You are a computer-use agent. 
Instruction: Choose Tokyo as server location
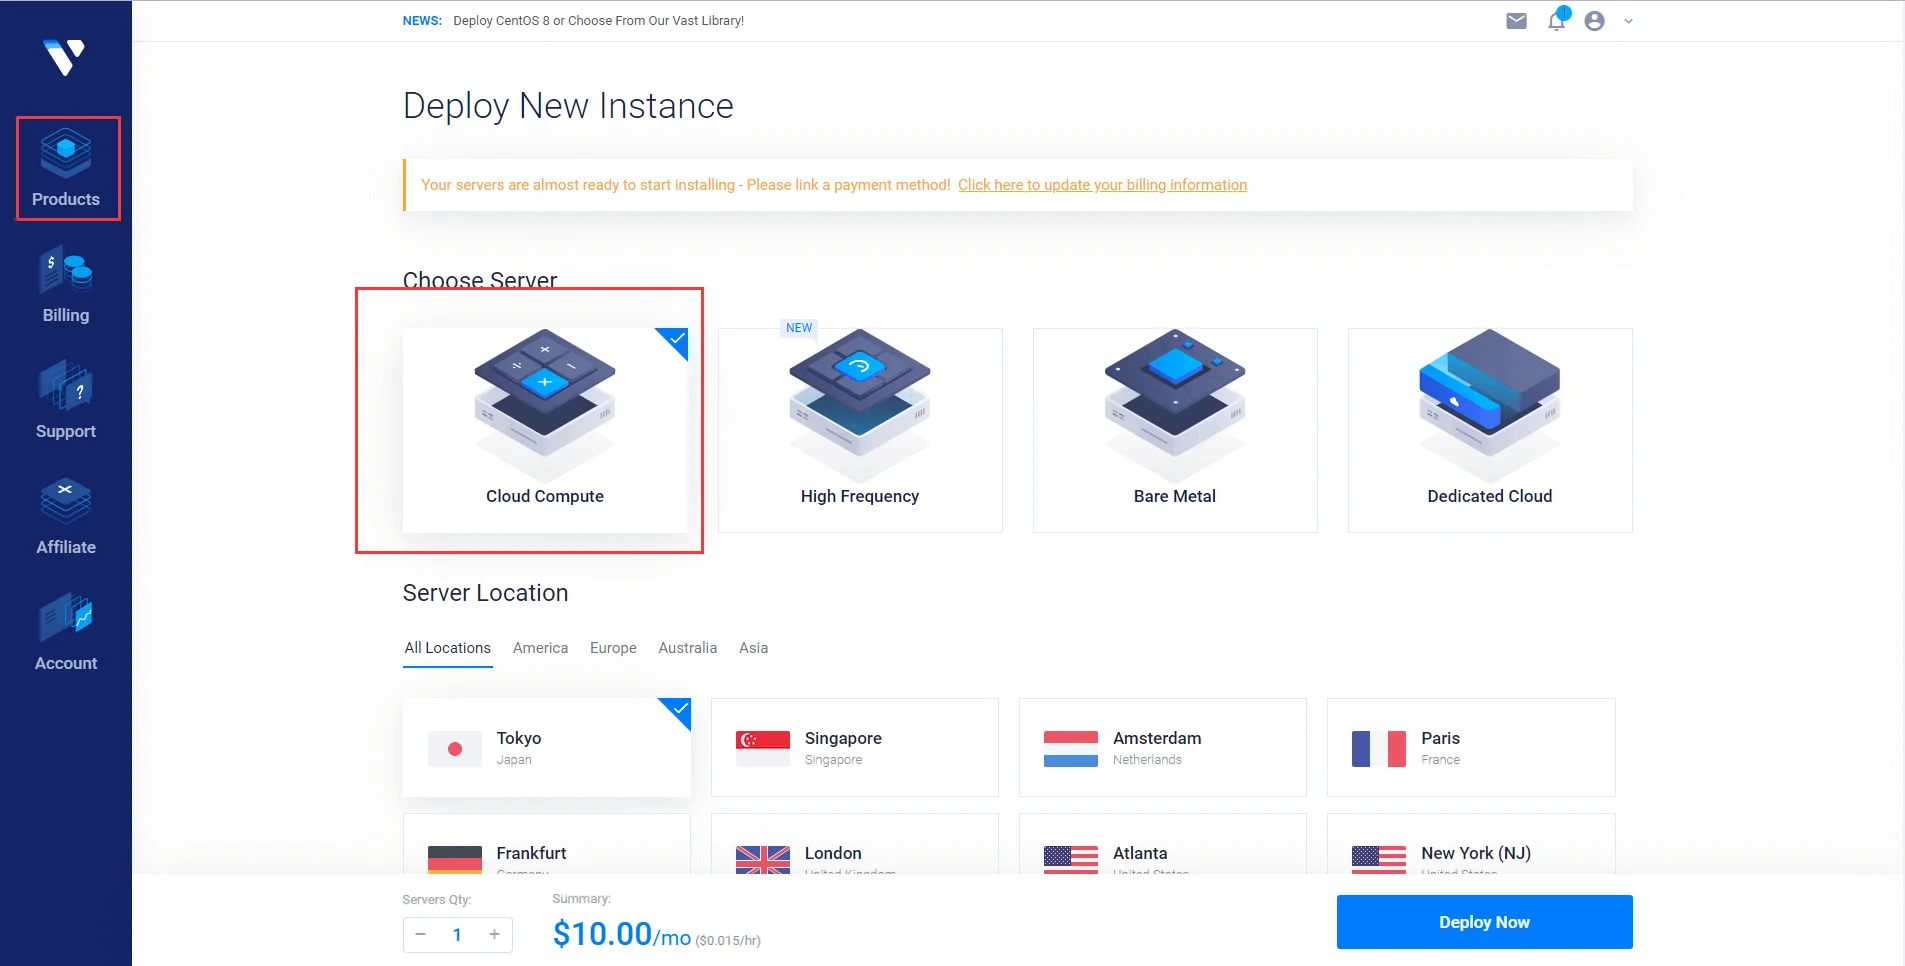[x=547, y=747]
